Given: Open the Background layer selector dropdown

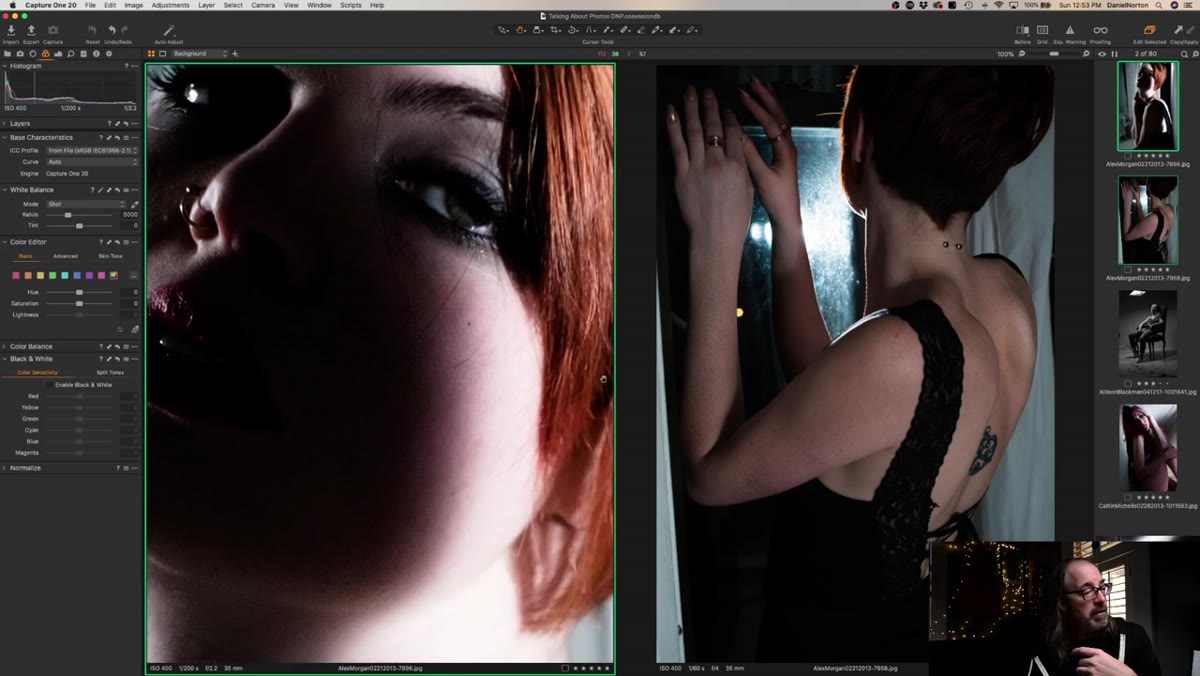Looking at the screenshot, I should pyautogui.click(x=199, y=53).
